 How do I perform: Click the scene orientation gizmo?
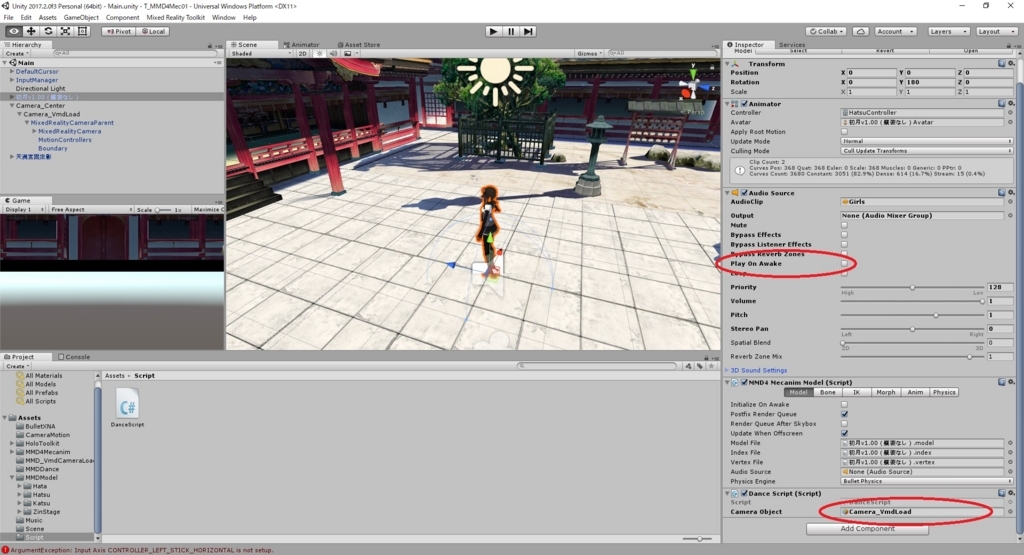click(x=693, y=86)
